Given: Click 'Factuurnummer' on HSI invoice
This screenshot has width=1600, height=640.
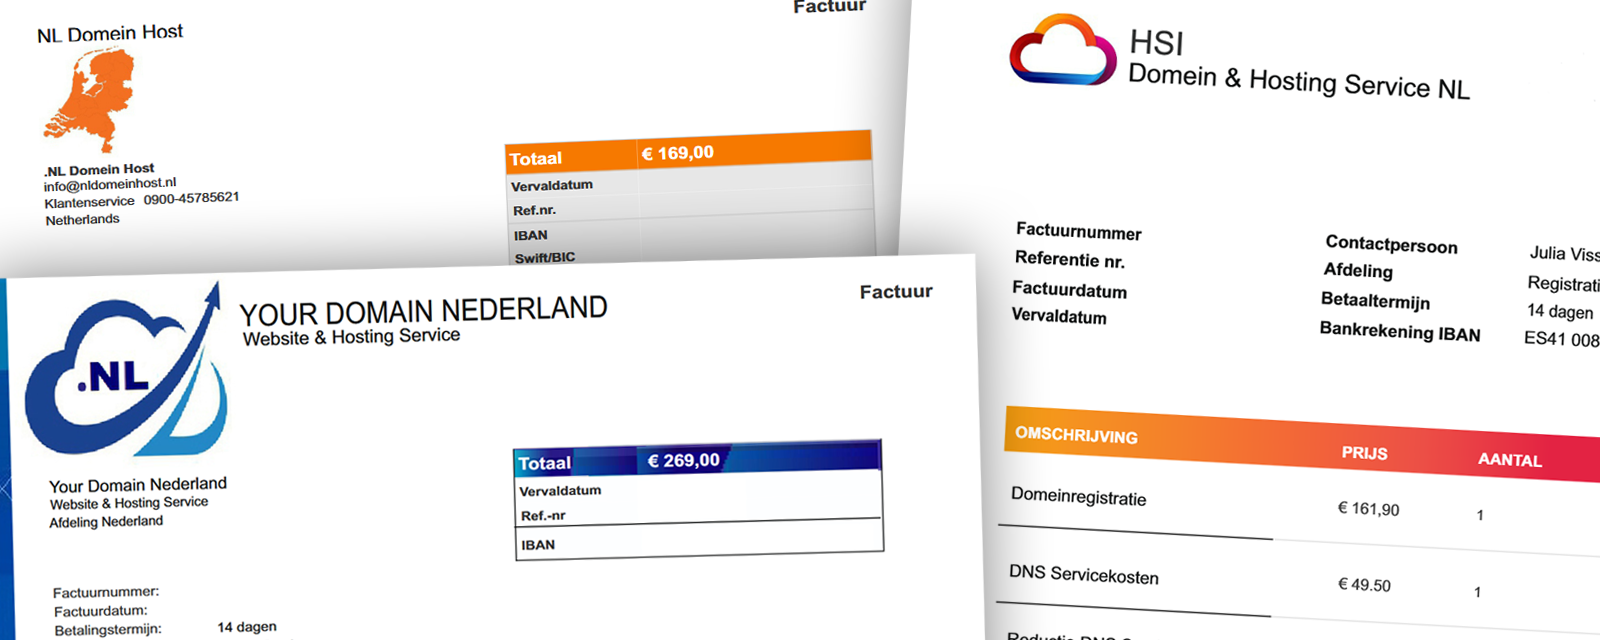Looking at the screenshot, I should tap(1079, 231).
